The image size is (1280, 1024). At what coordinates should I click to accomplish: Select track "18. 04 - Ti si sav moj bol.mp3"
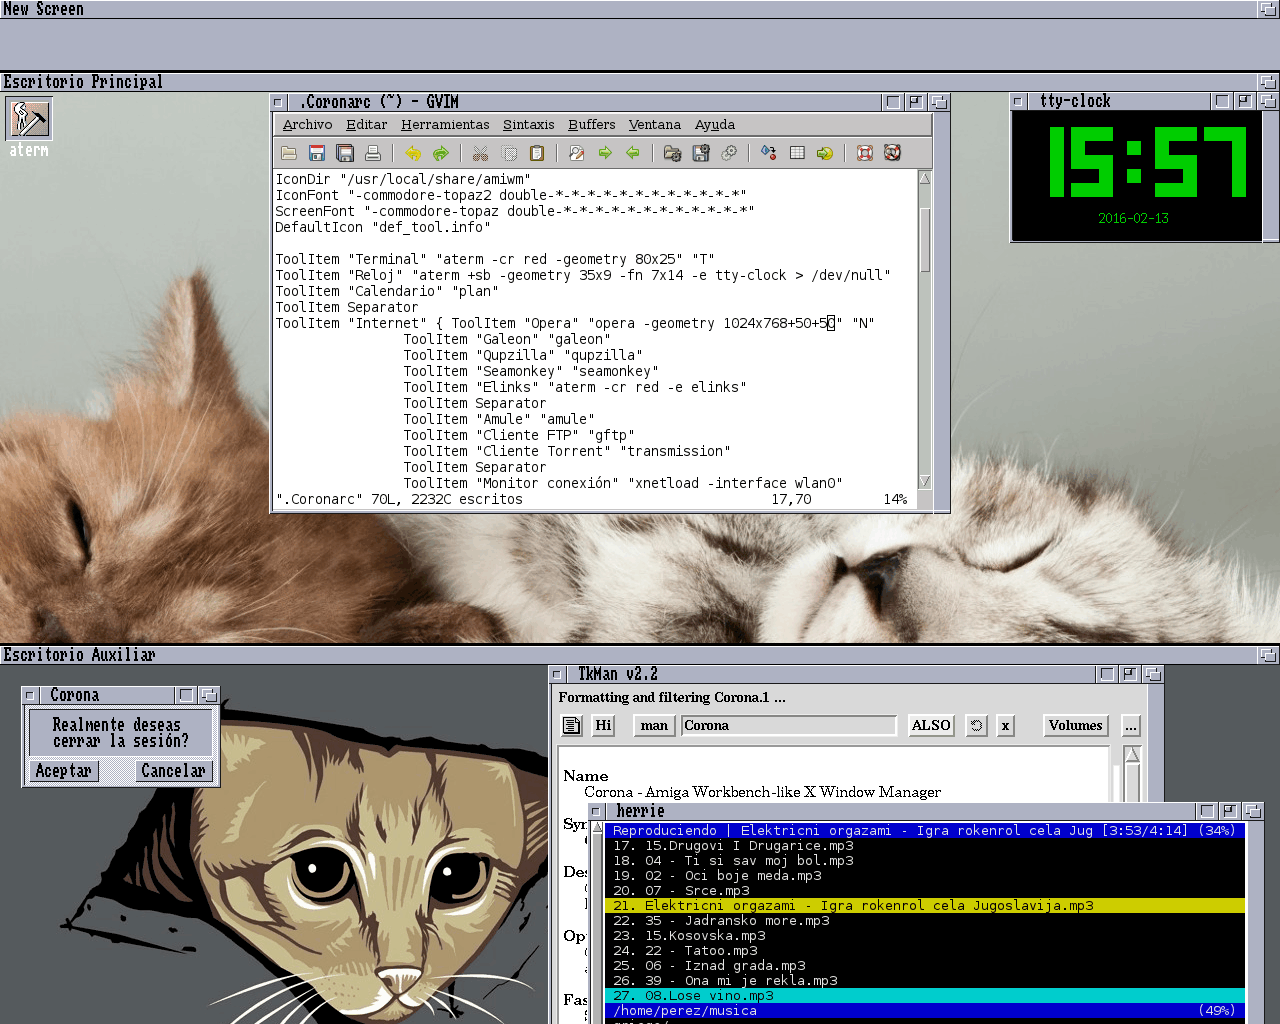click(925, 861)
